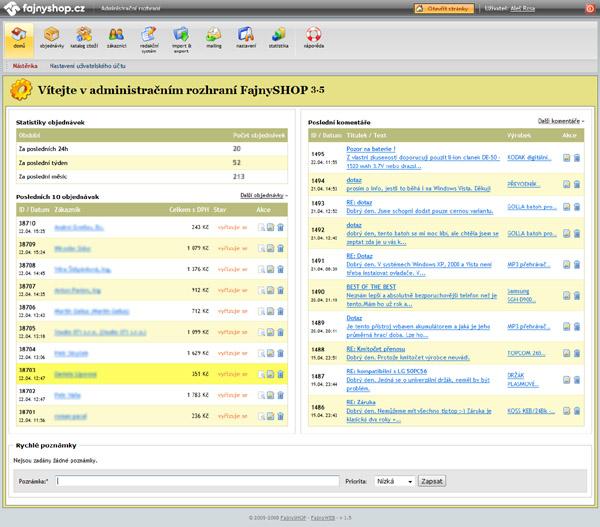
Task: Select the "Za posledních 24h" statistics row
Action: pos(152,149)
